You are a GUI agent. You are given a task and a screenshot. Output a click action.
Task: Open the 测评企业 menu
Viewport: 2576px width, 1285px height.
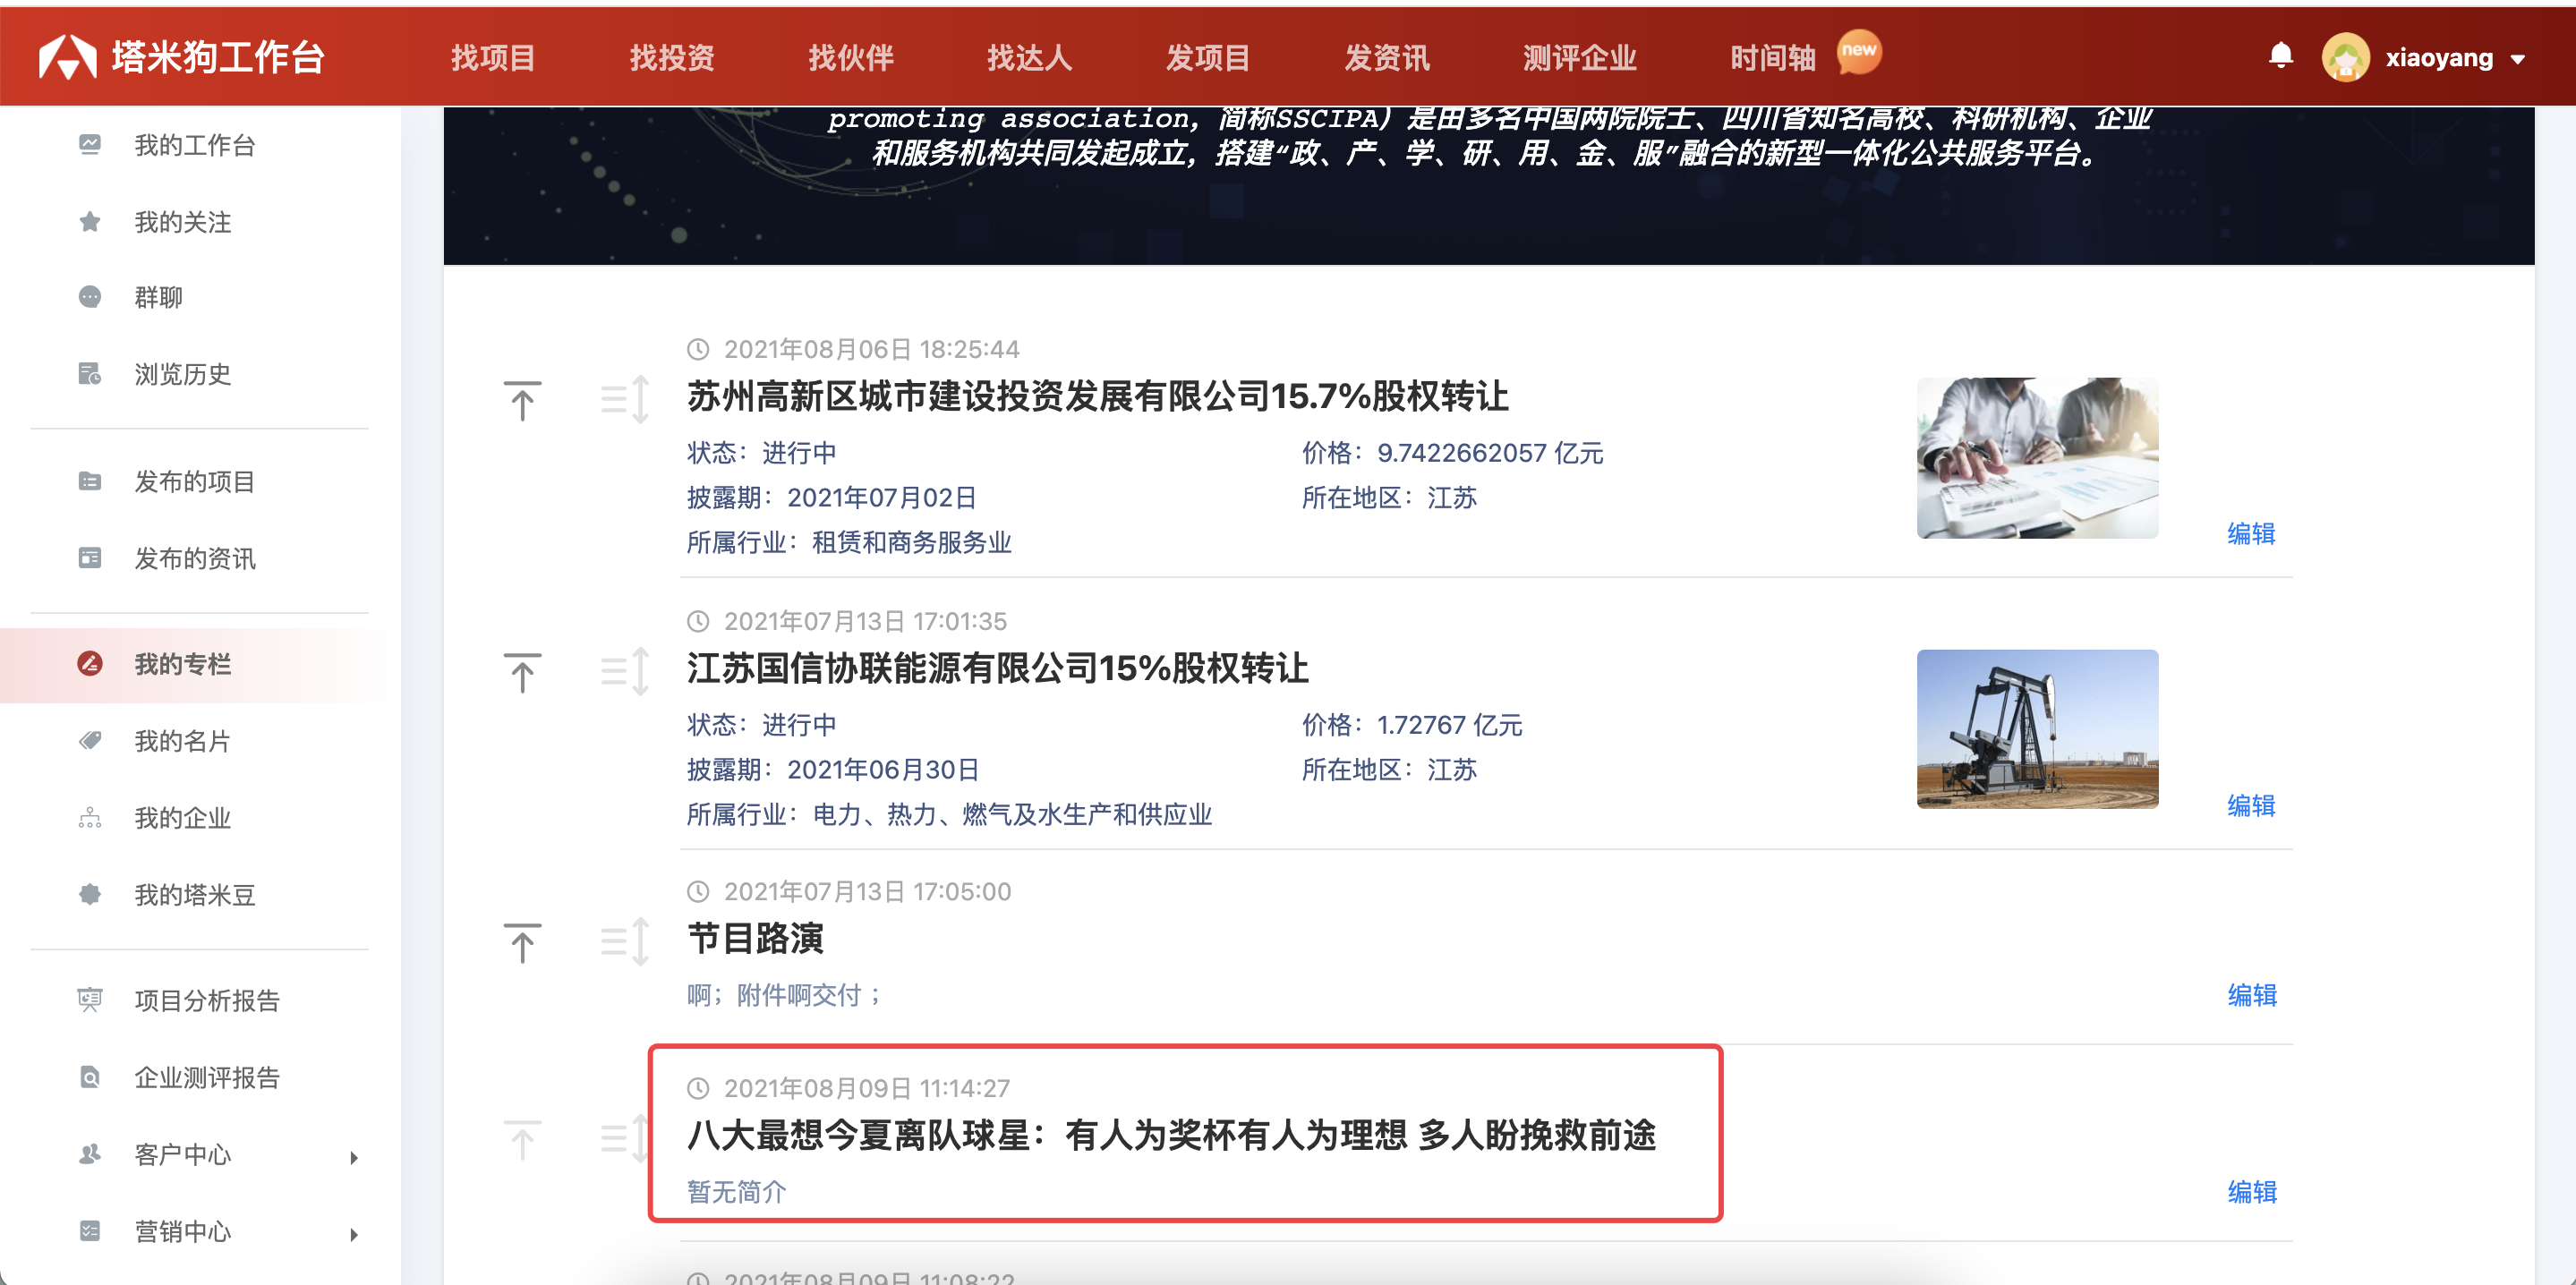tap(1580, 58)
